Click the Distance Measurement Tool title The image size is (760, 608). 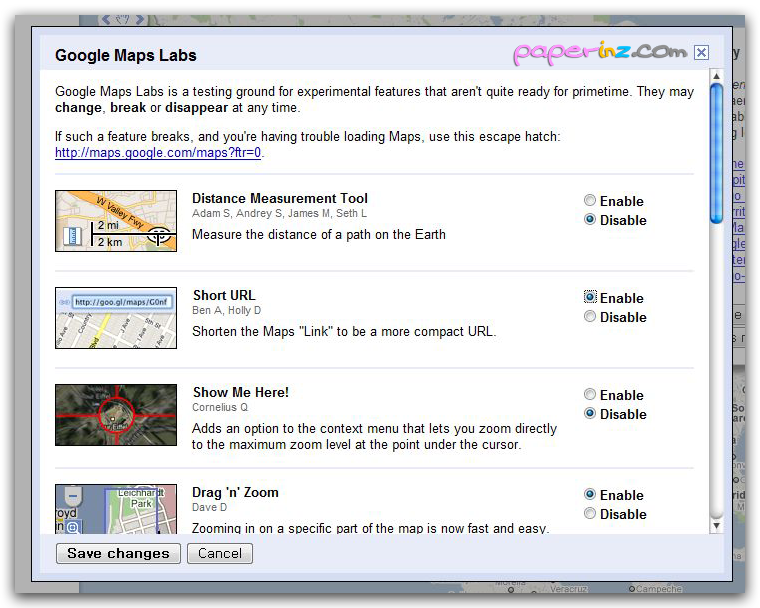280,198
